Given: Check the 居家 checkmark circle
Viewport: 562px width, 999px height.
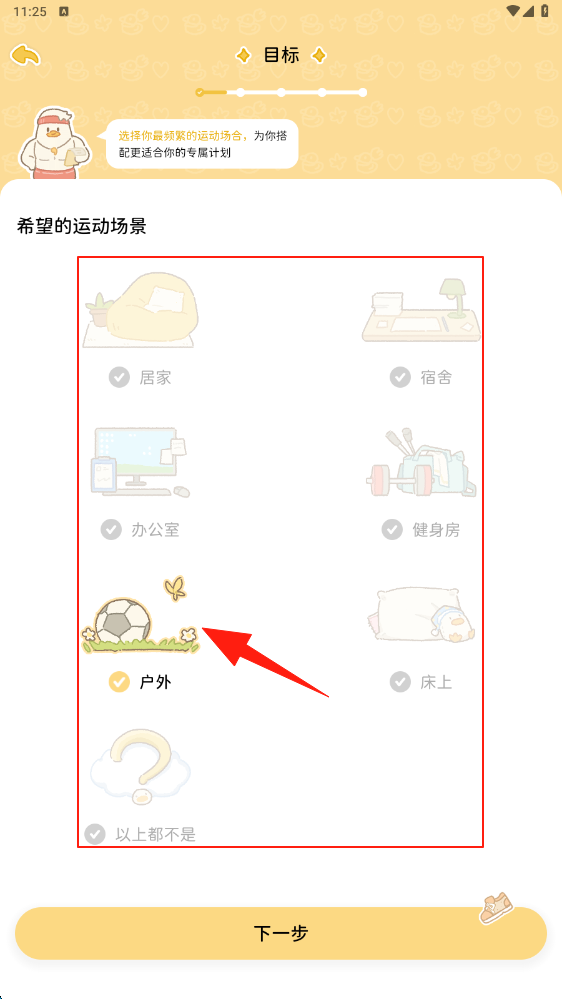Looking at the screenshot, I should [119, 377].
